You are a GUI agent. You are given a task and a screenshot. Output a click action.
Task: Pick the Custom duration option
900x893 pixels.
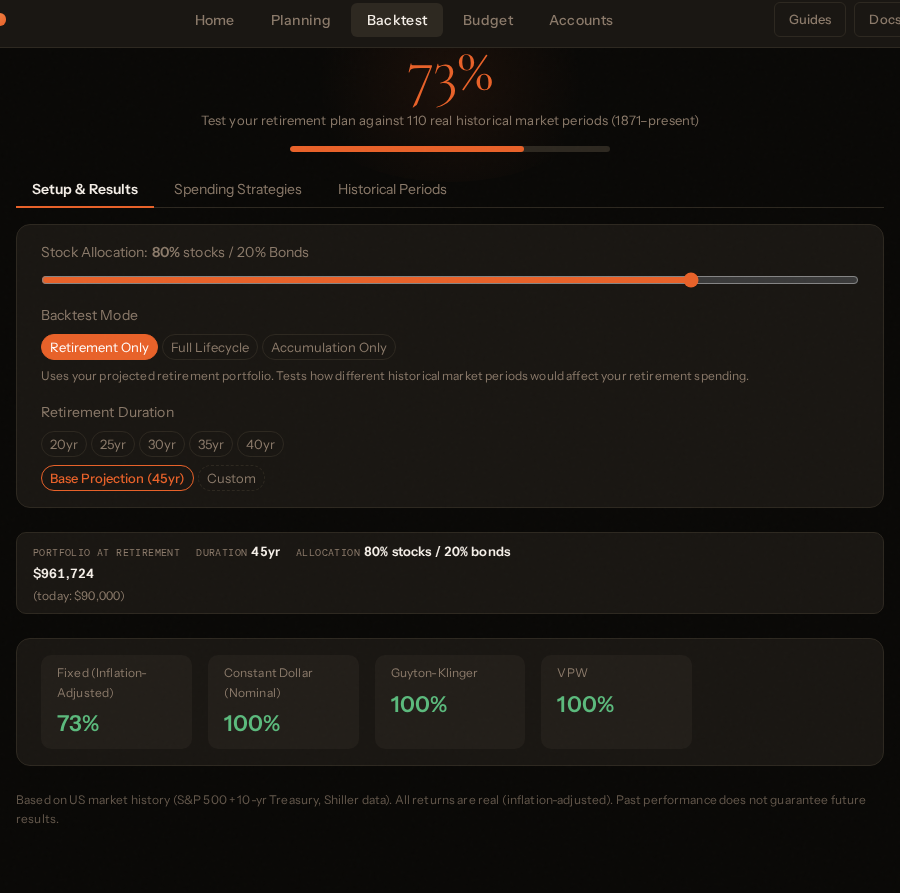[231, 478]
